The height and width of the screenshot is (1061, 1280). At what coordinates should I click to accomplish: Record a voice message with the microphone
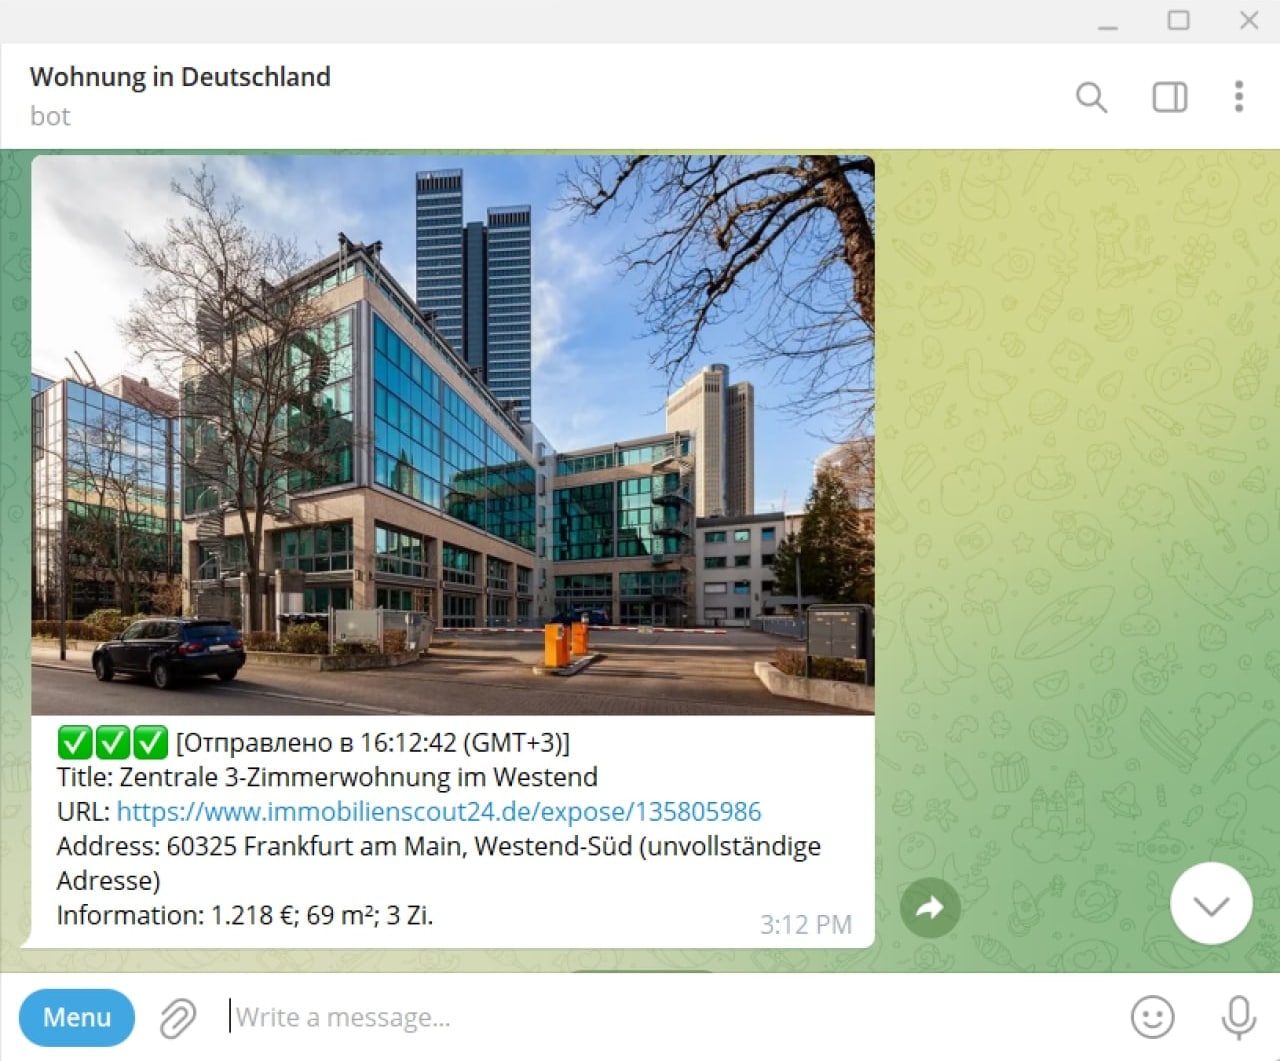[x=1238, y=1017]
